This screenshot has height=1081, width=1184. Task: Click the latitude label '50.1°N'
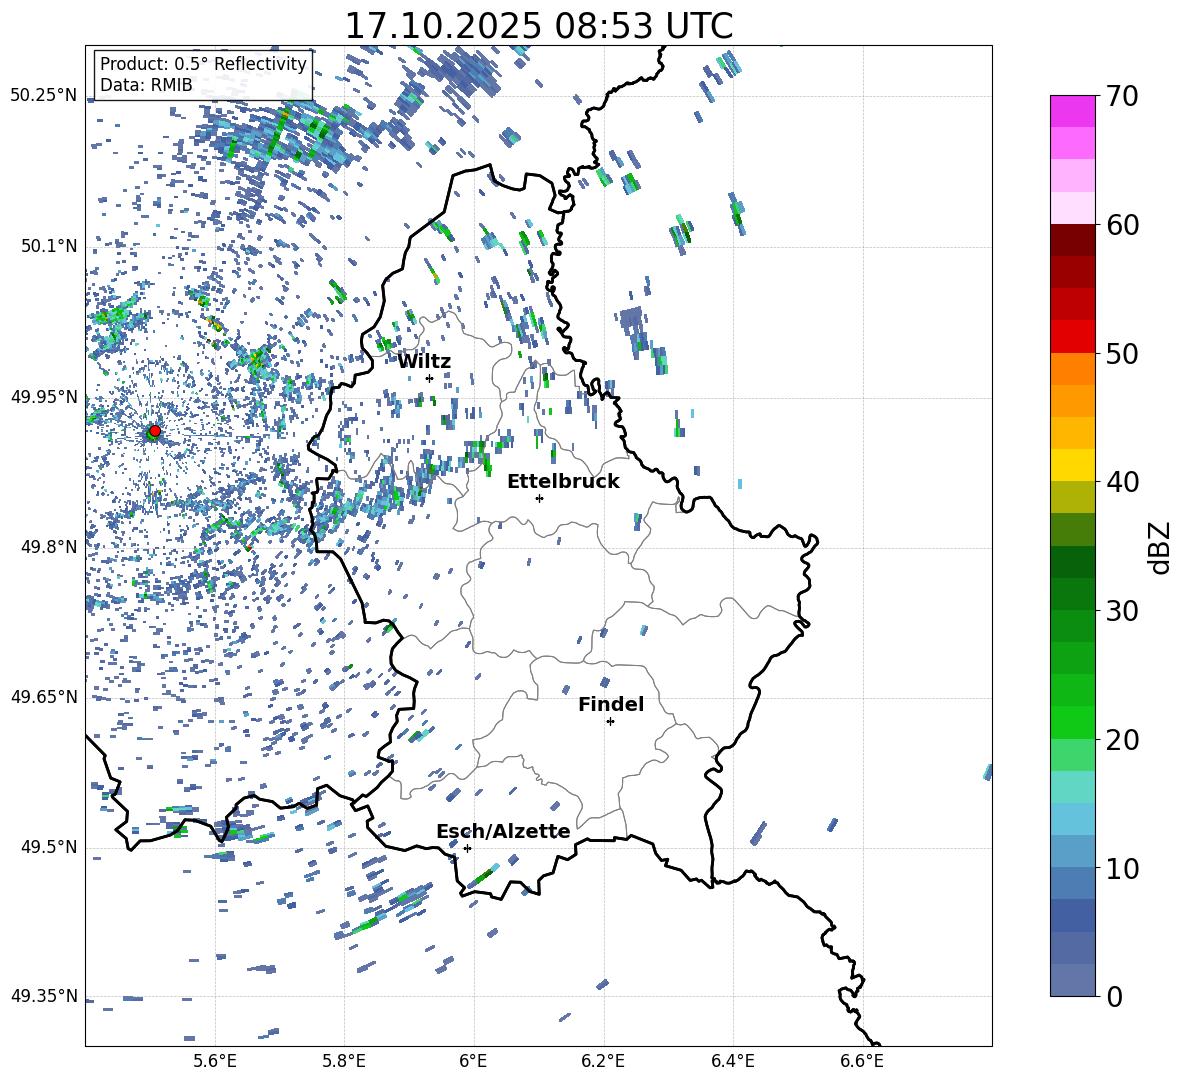click(49, 247)
